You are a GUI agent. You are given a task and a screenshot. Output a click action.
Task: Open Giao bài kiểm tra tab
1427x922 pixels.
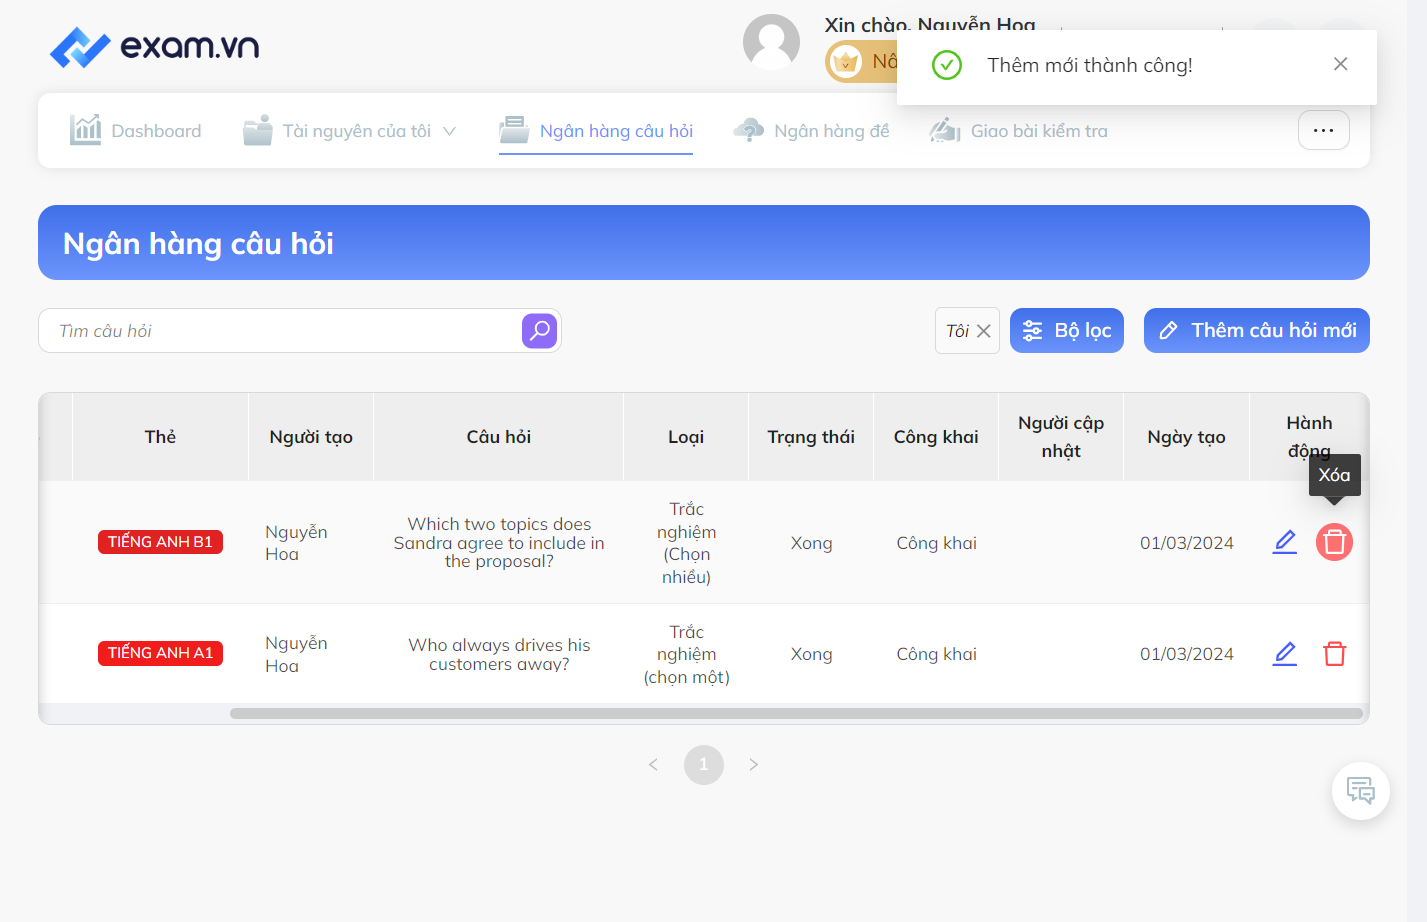[1018, 131]
